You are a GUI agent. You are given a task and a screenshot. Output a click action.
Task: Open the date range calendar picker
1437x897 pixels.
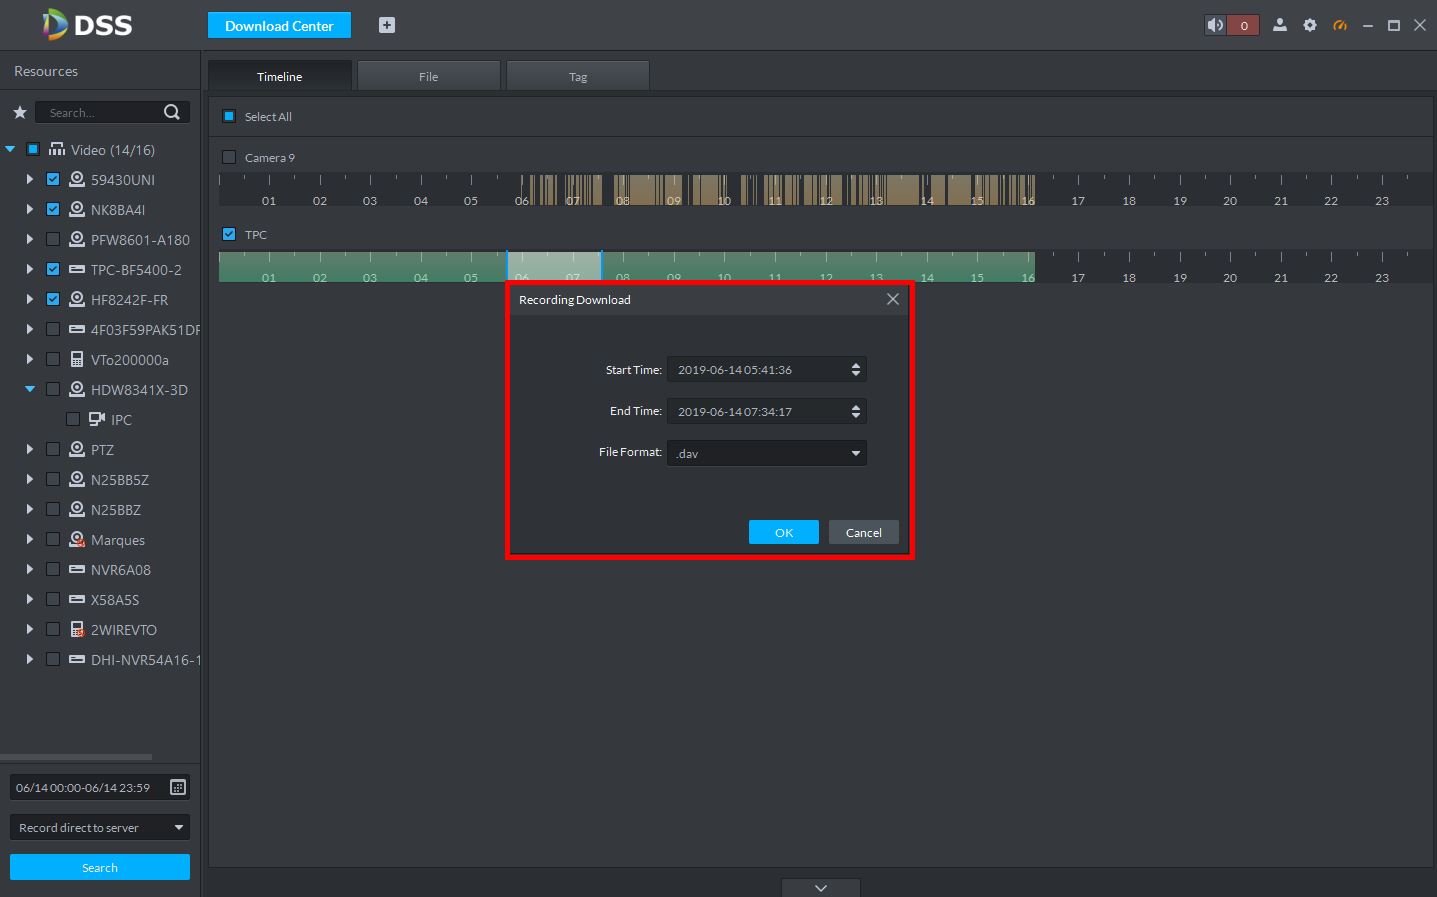[x=178, y=787]
